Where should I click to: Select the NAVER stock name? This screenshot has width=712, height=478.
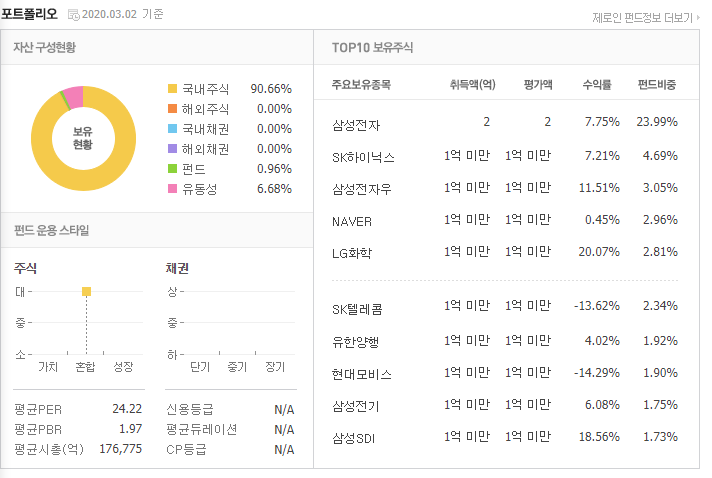(x=352, y=222)
